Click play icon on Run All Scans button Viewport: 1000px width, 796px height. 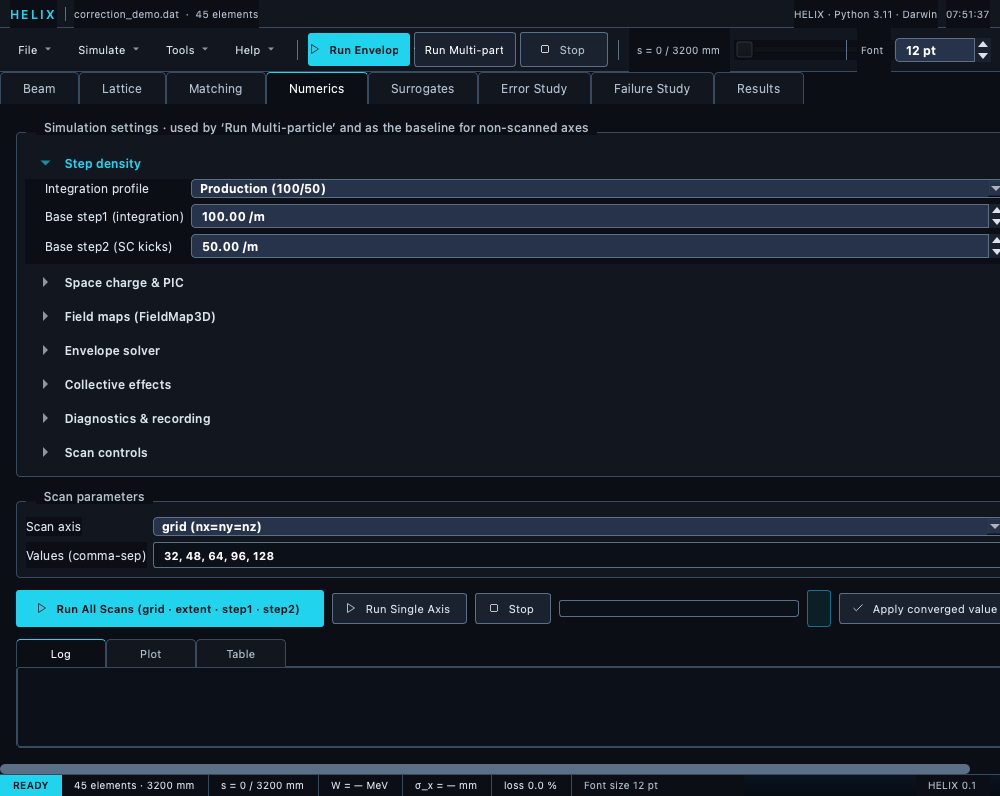click(x=41, y=608)
